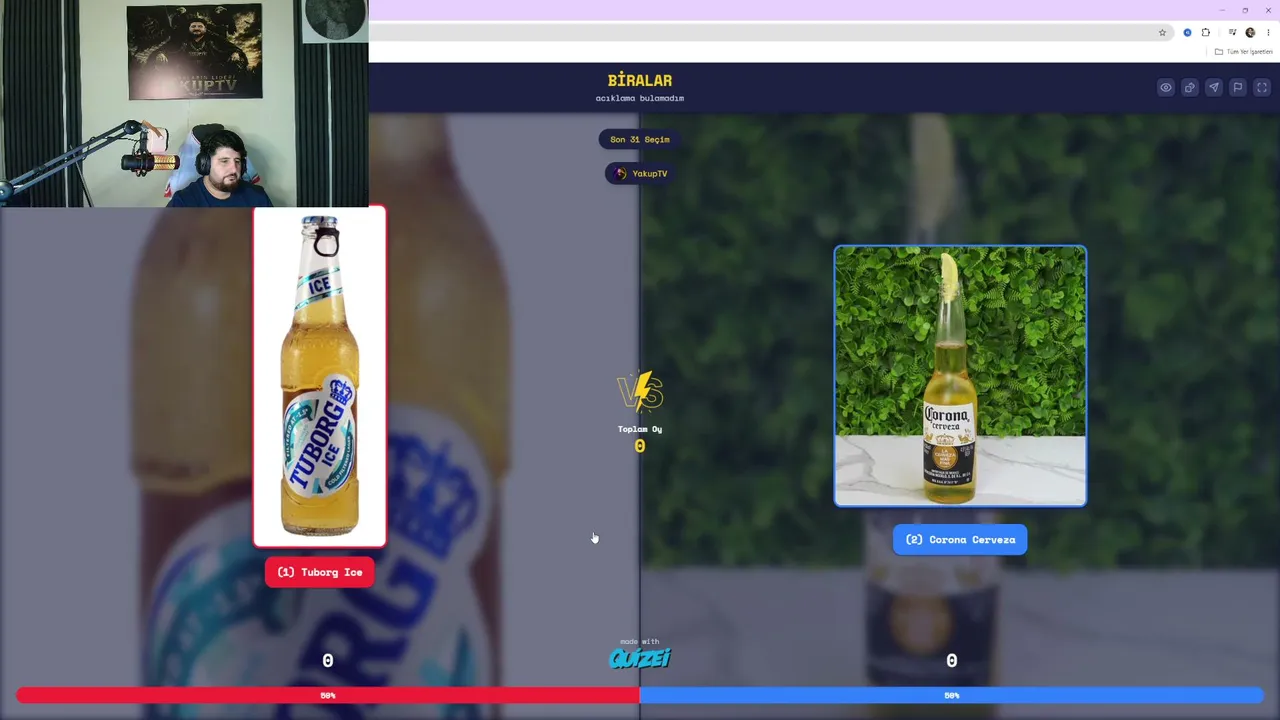Open the Chrome profile avatar

[x=1250, y=33]
